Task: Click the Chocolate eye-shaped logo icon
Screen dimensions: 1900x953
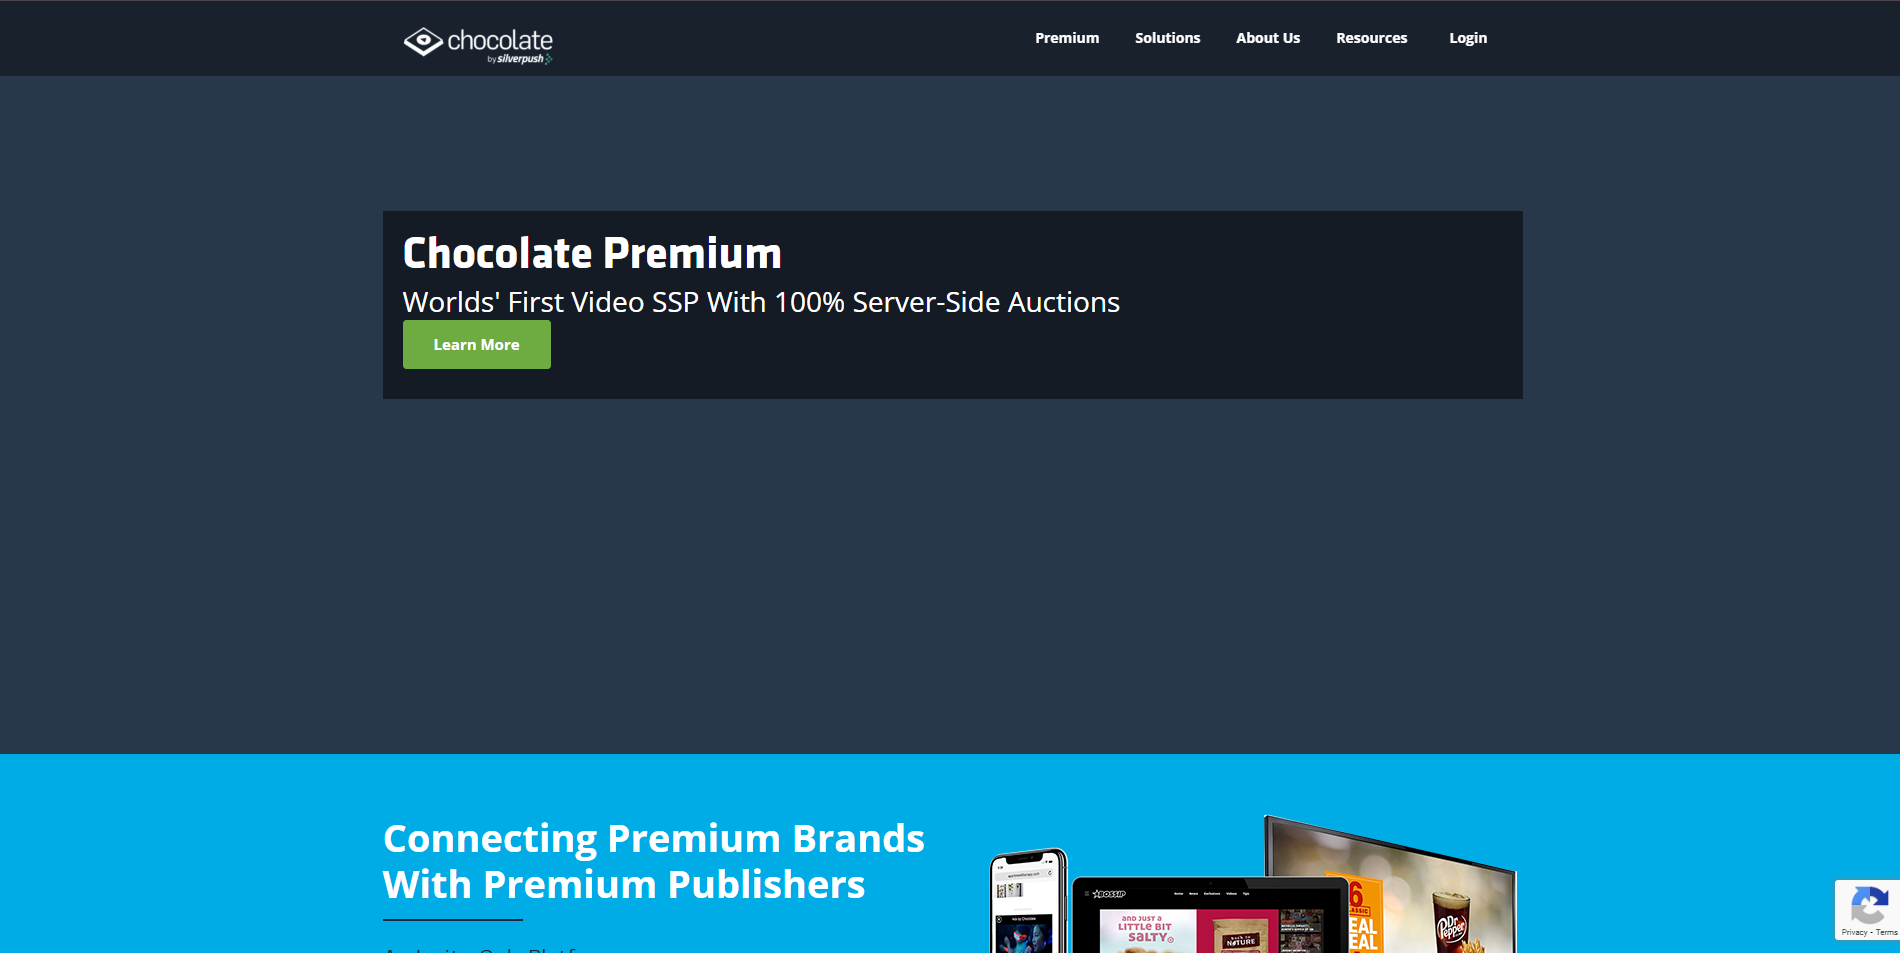Action: 423,41
